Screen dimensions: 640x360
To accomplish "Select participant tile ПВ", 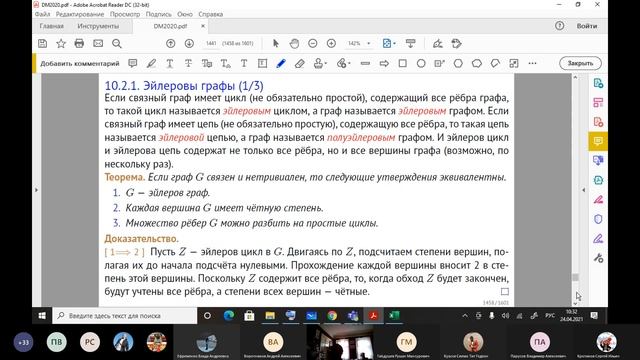I will coord(56,342).
